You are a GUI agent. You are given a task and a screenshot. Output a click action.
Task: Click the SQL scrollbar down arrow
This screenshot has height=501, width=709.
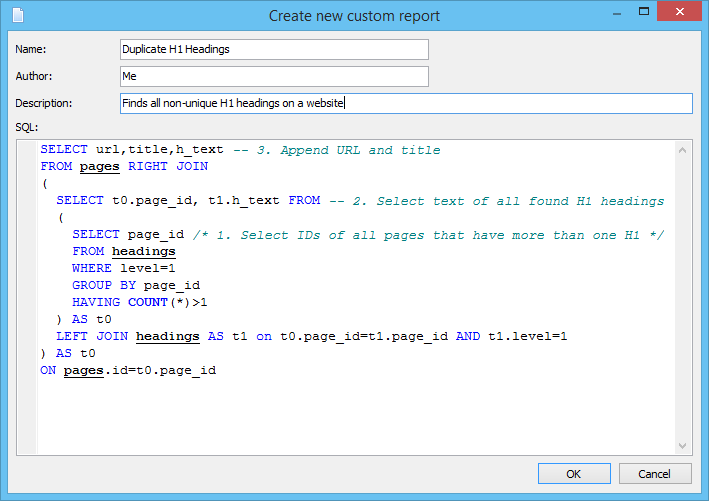coord(683,446)
